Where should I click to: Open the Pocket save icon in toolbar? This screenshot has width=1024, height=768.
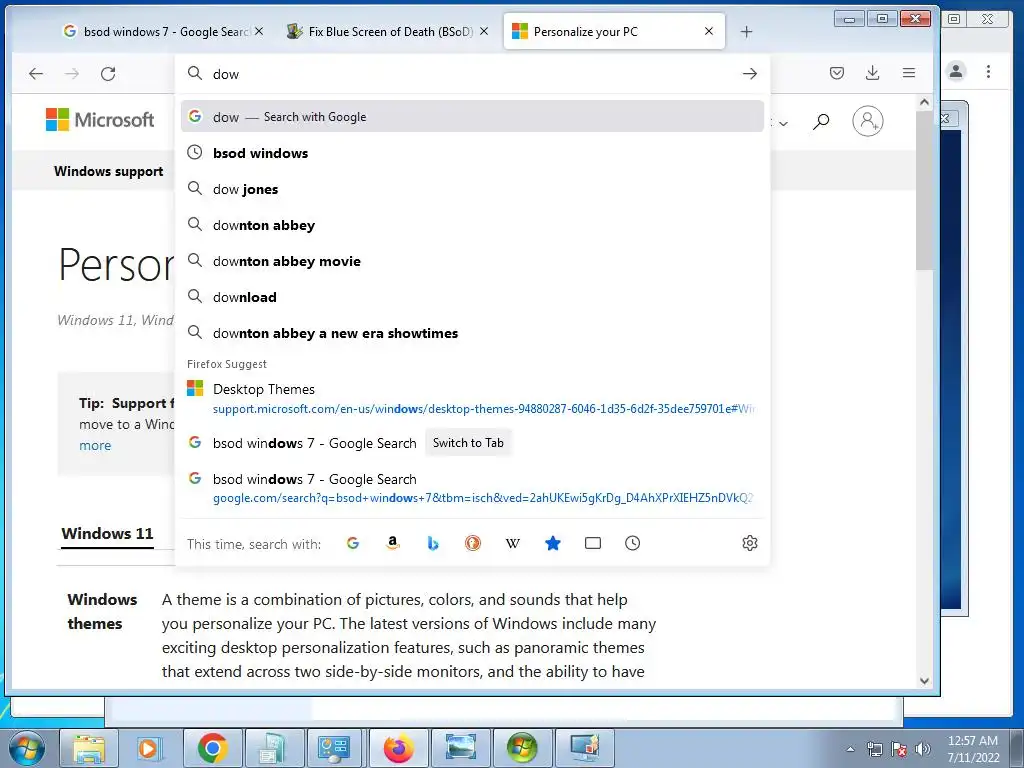pos(837,73)
